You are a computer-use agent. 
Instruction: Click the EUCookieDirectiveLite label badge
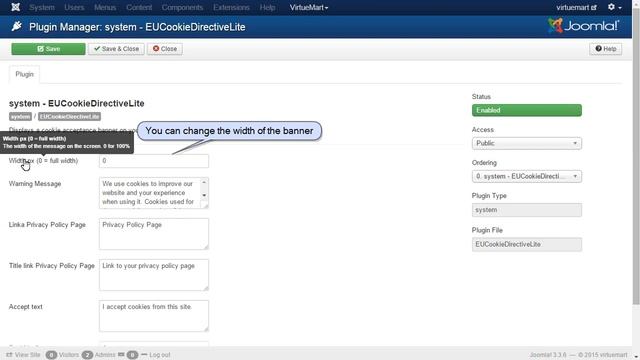coord(69,116)
